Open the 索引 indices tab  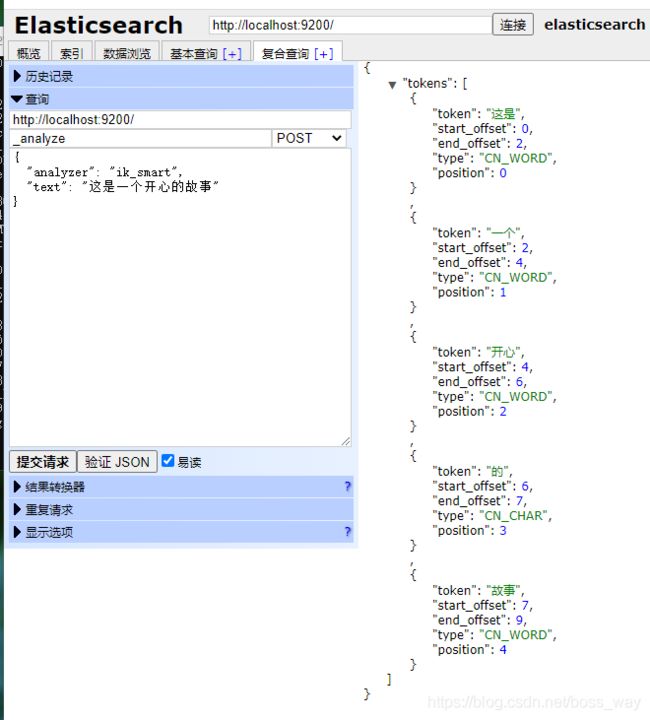coord(72,53)
